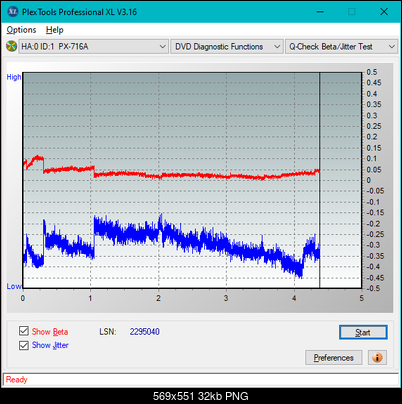This screenshot has height=404, width=402.
Task: Open the Help menu
Action: [55, 30]
